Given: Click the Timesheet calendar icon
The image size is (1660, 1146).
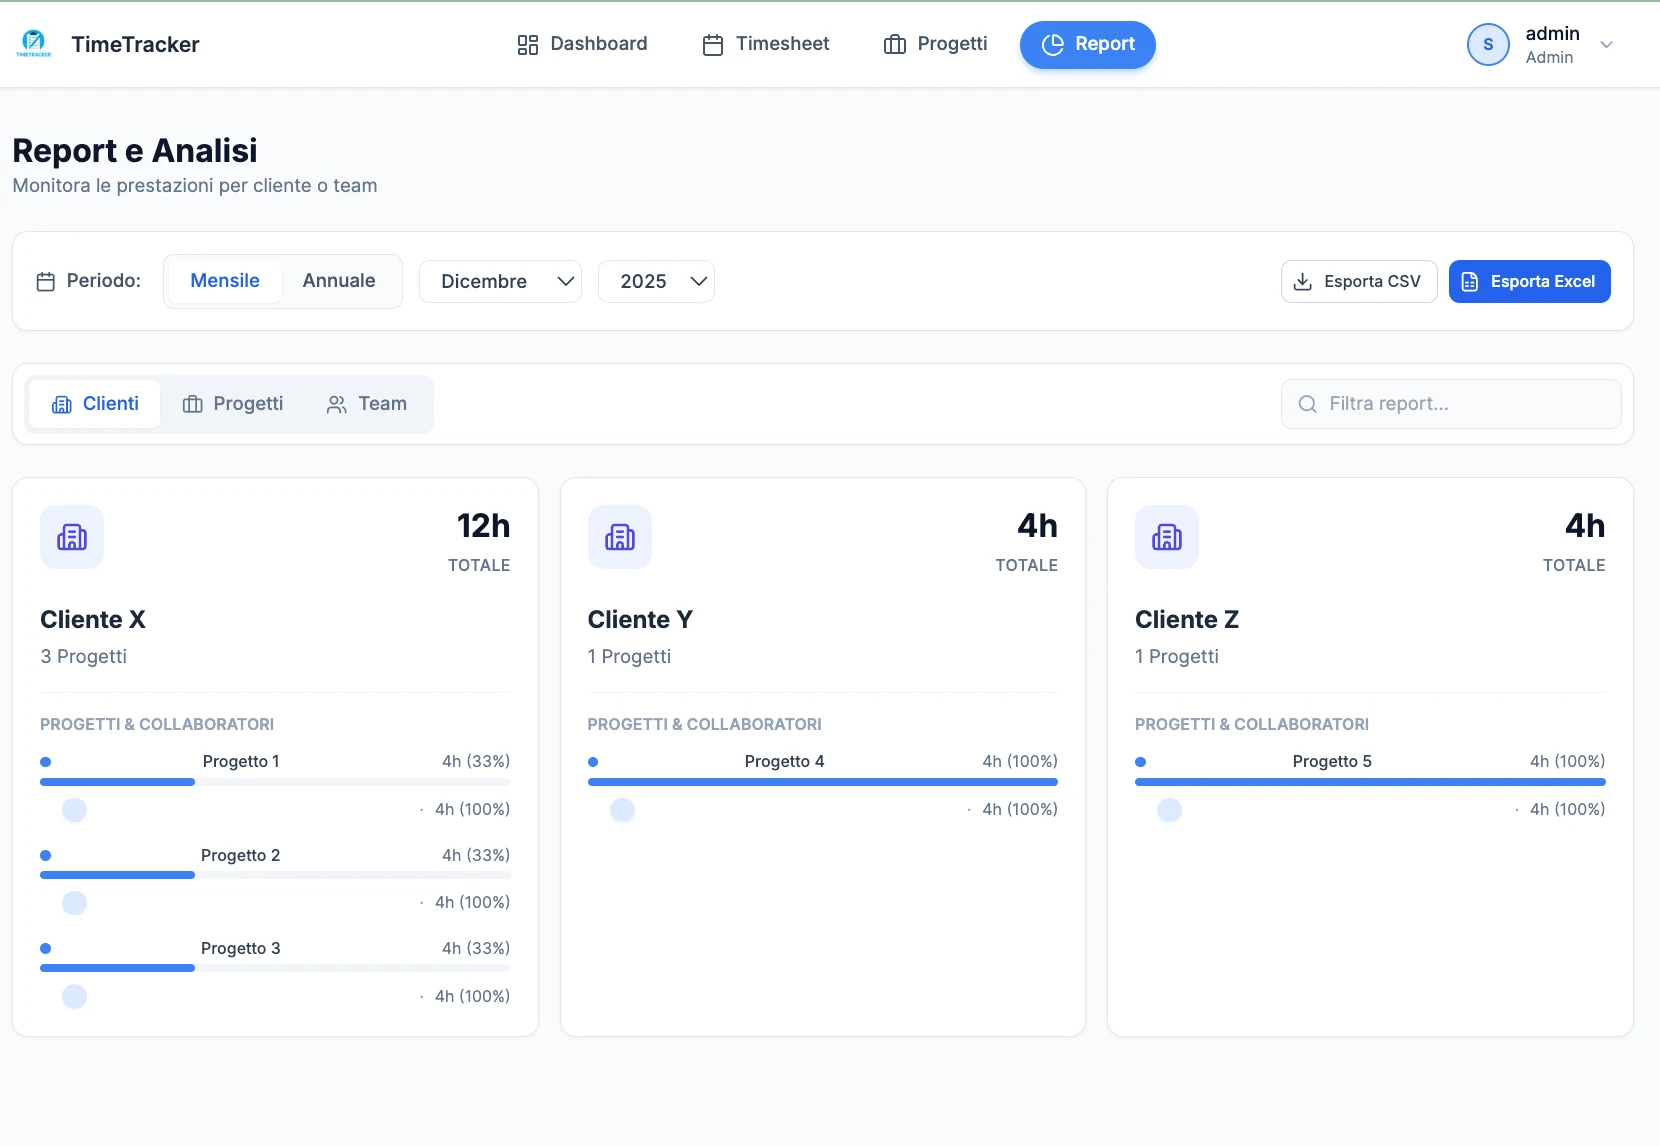Looking at the screenshot, I should (x=713, y=45).
